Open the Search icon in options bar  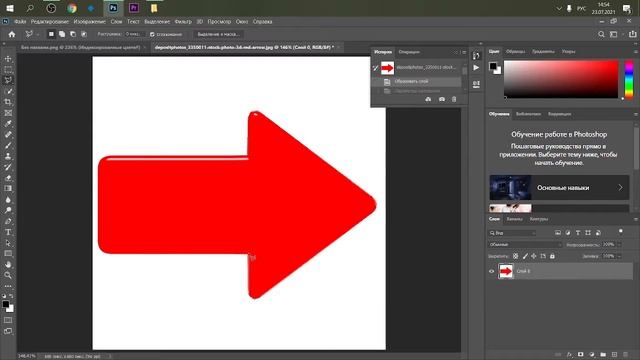601,34
